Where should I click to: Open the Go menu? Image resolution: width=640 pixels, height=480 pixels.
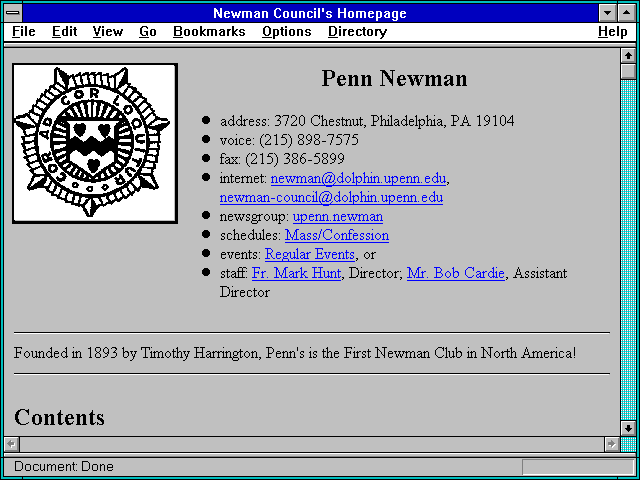tap(147, 32)
